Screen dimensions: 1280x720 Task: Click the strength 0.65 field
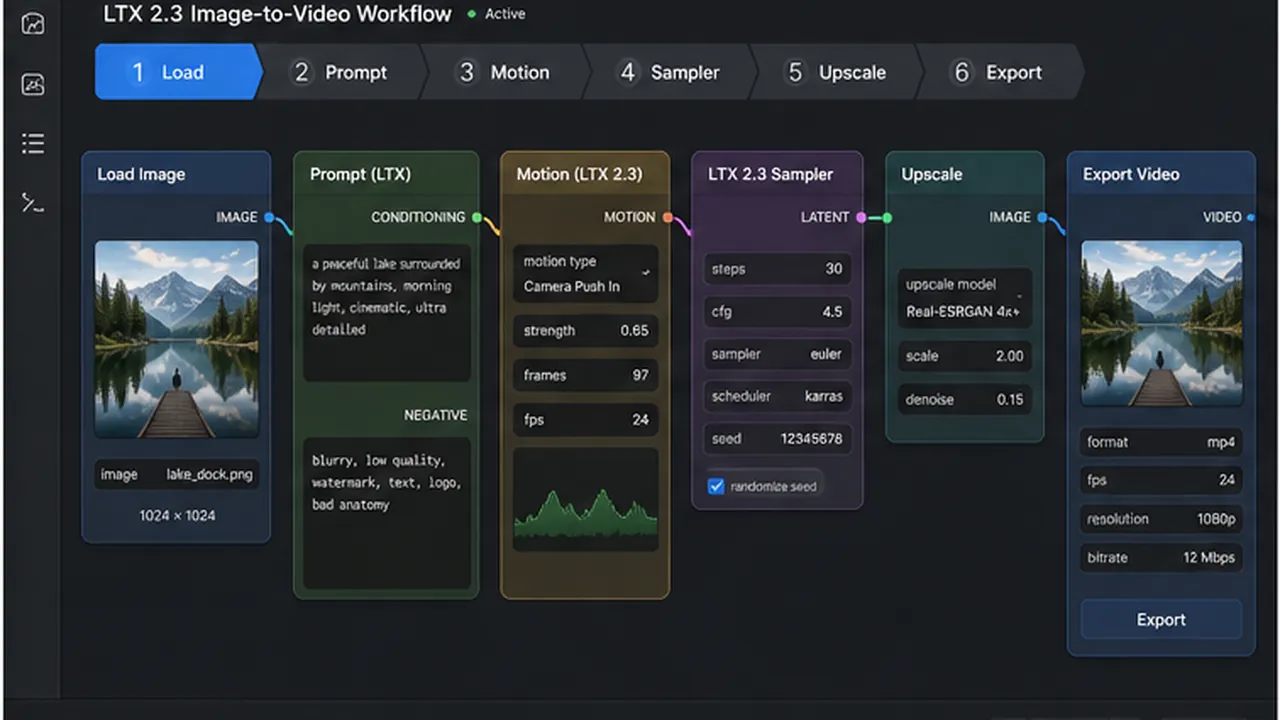586,330
